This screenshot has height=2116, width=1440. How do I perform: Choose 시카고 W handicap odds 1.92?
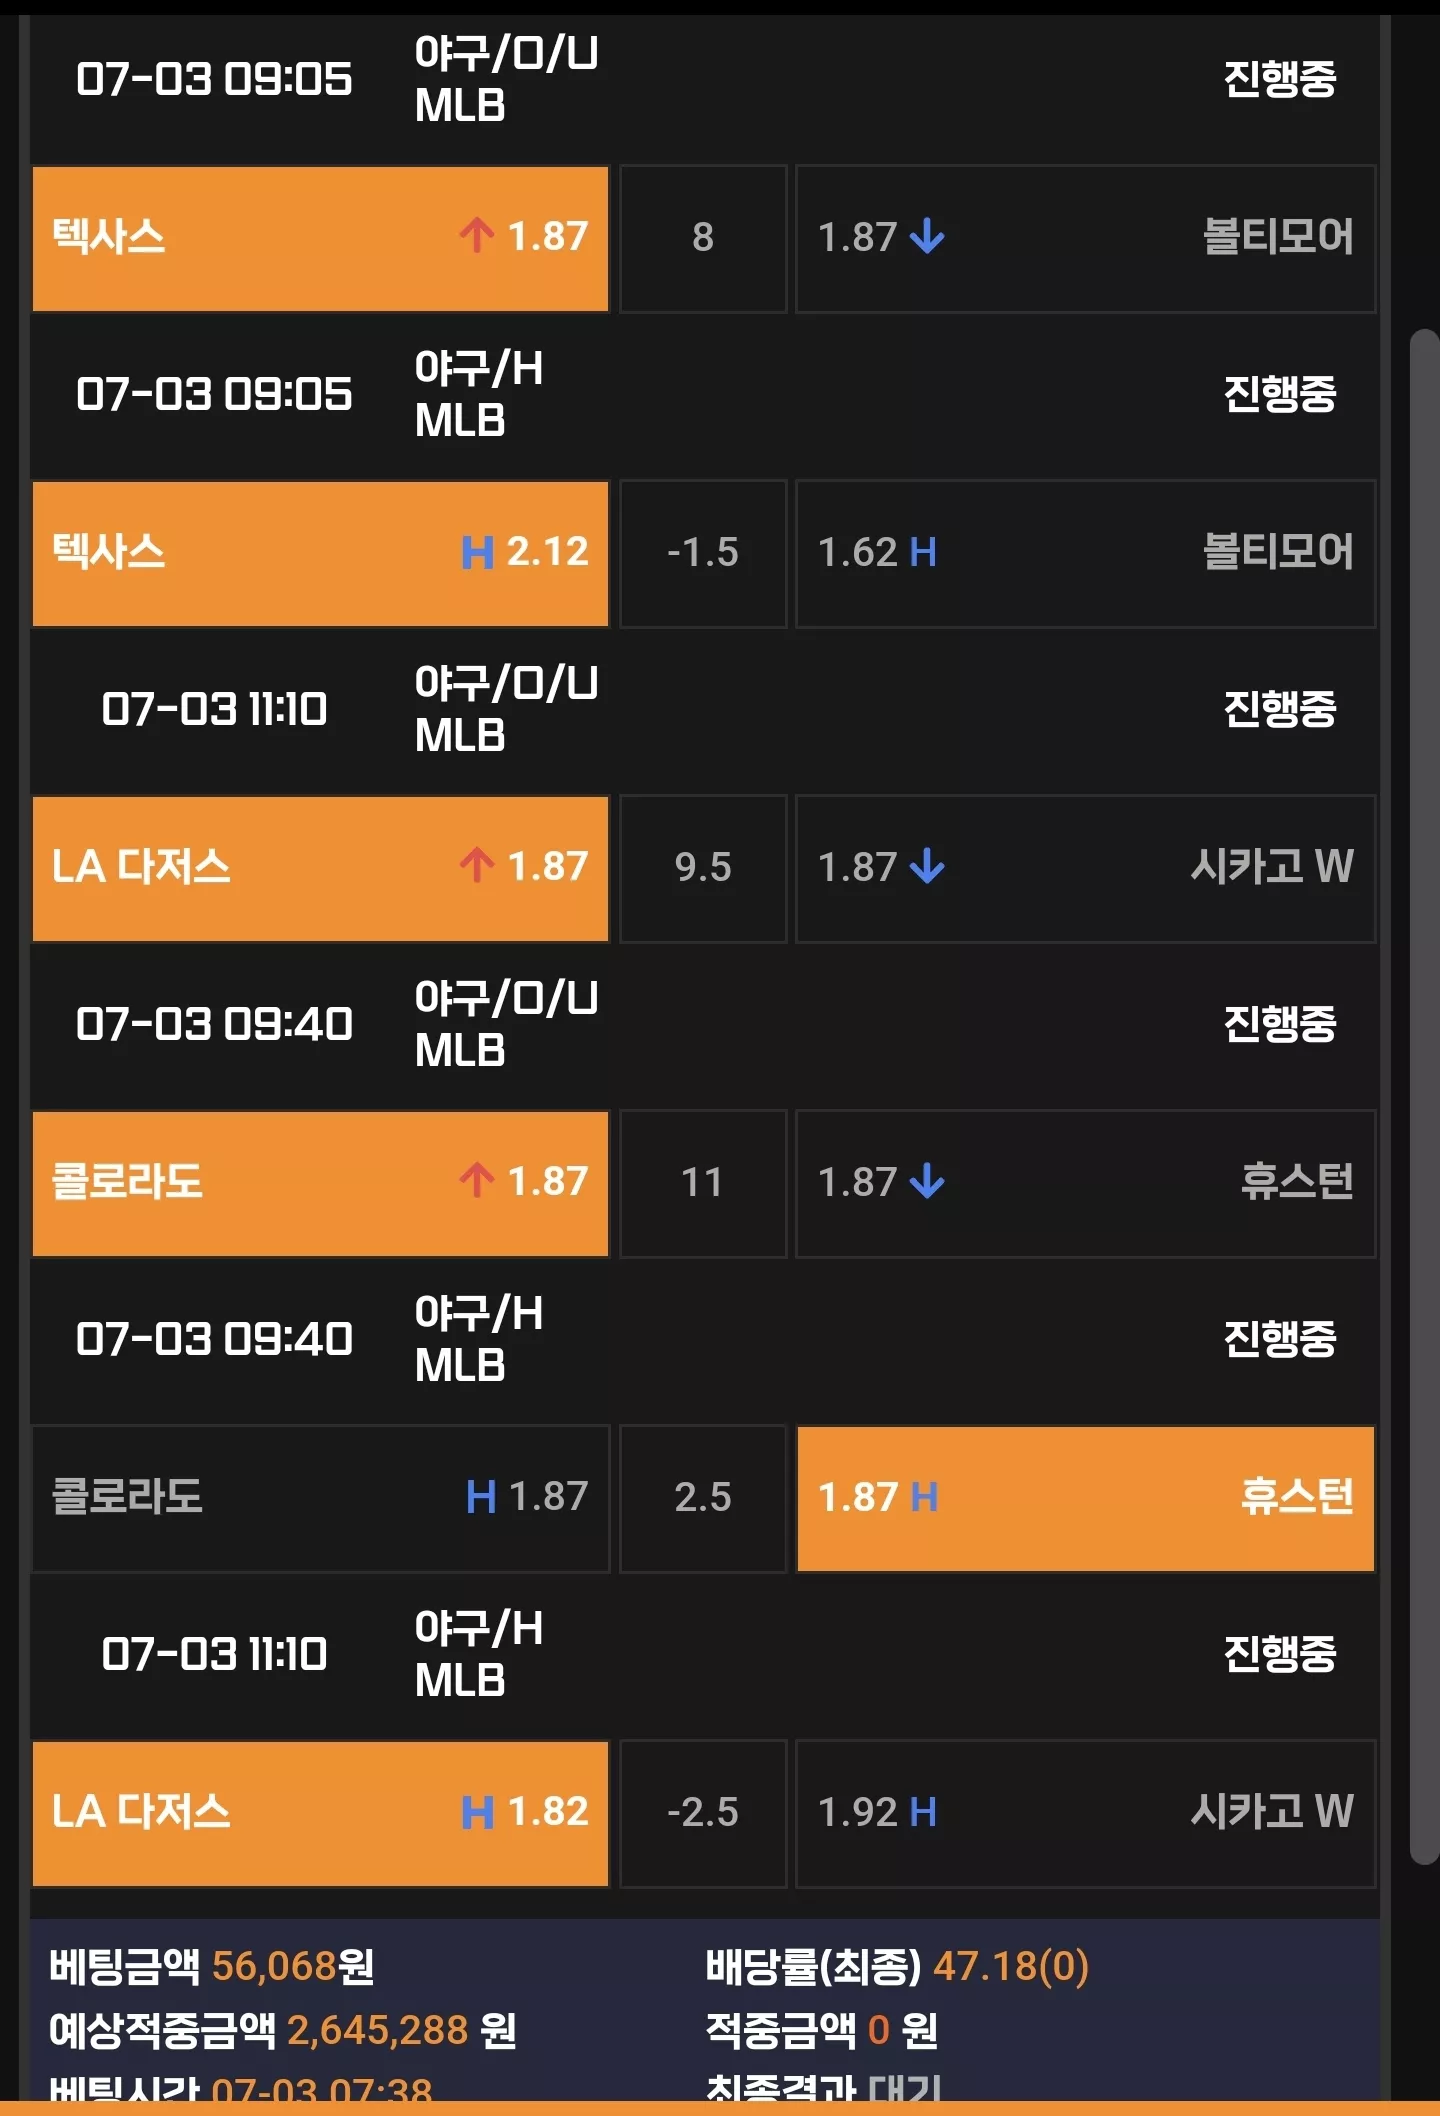click(1085, 1813)
